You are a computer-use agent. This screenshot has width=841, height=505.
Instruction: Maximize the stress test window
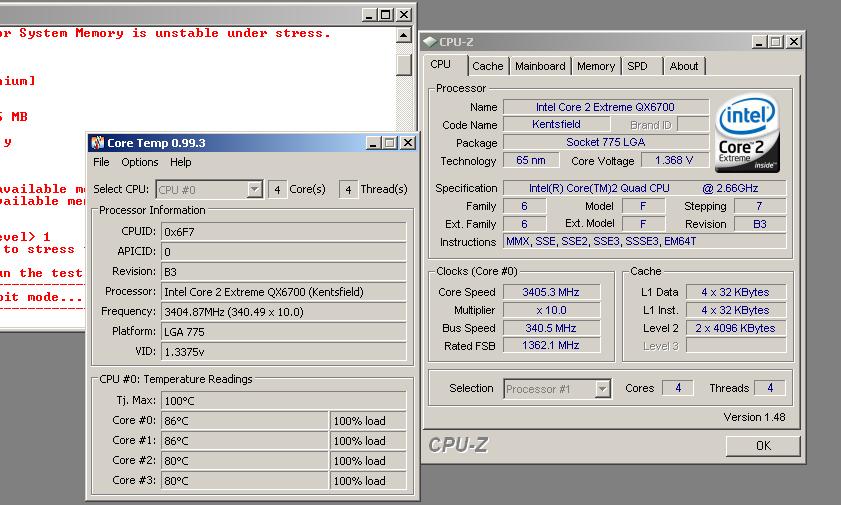click(386, 15)
